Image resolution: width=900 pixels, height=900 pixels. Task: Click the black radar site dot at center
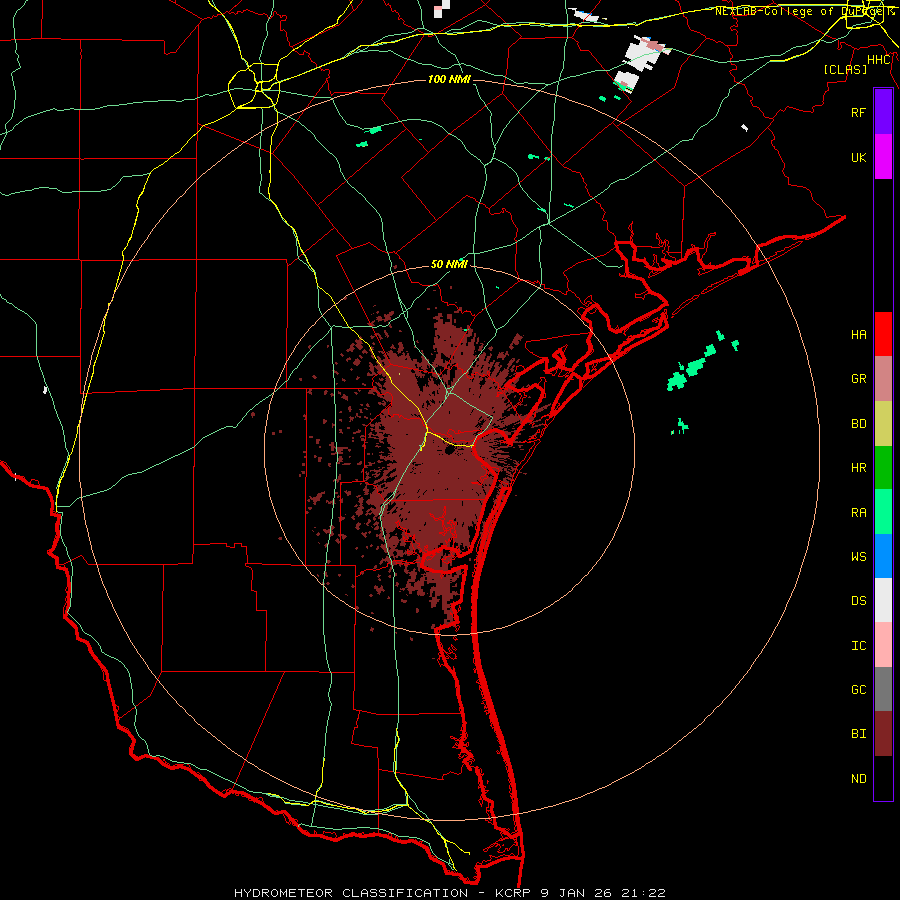(x=449, y=451)
